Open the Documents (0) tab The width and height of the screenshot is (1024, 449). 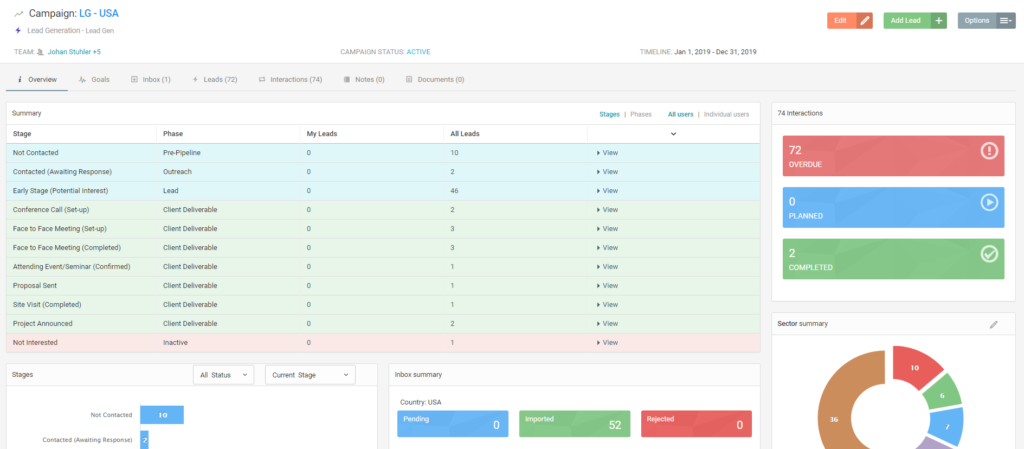point(435,80)
